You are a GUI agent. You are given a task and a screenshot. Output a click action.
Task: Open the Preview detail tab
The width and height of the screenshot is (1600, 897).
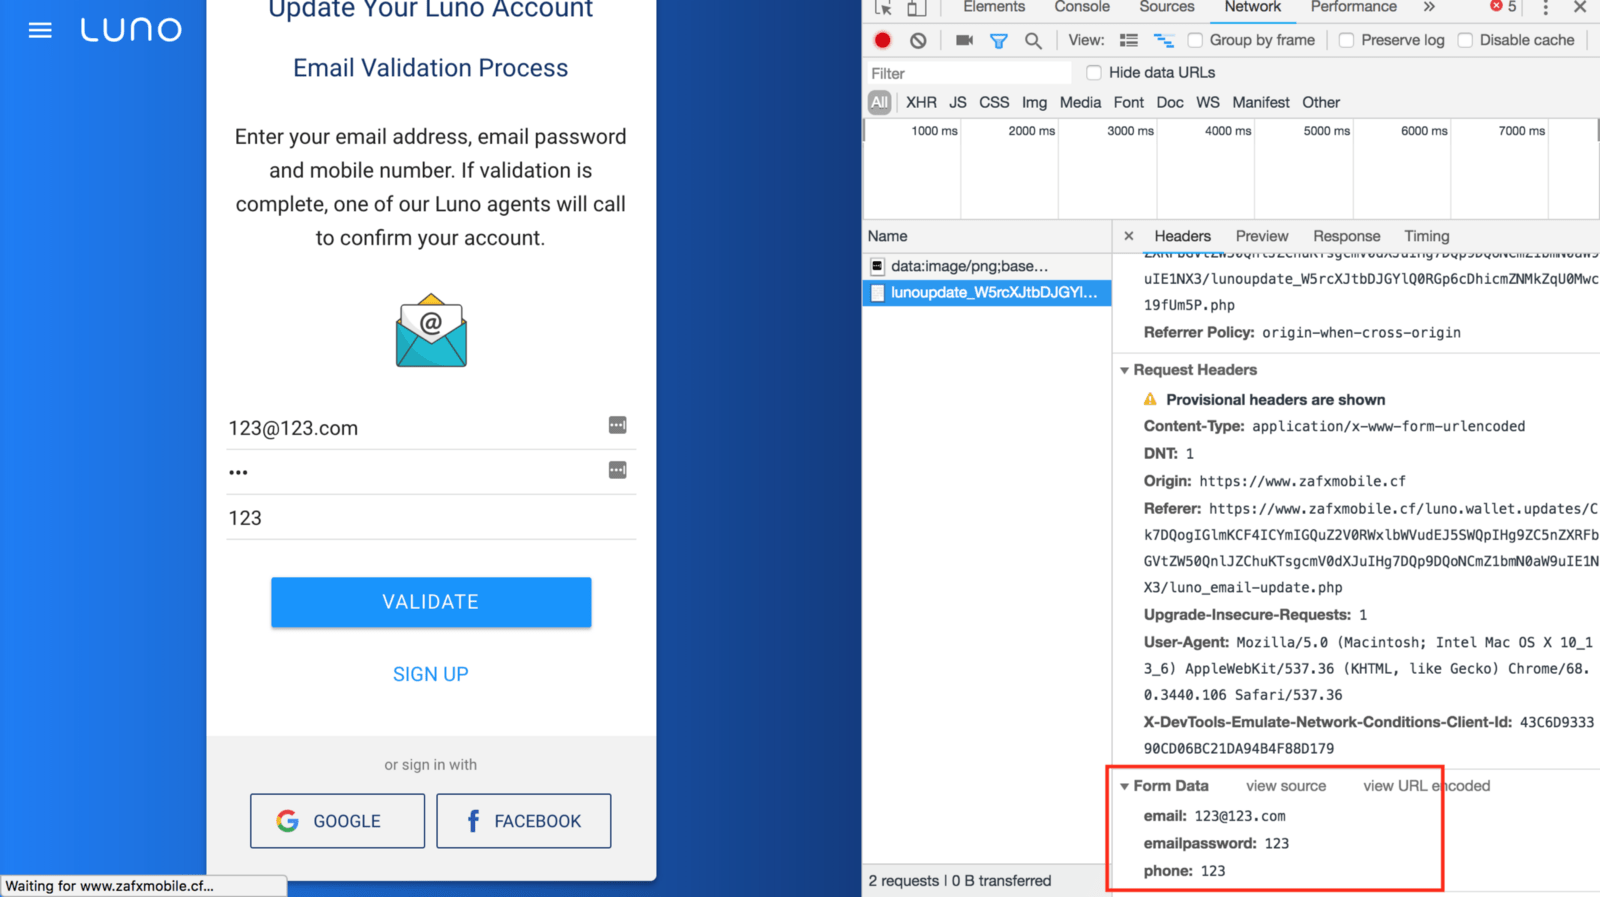coord(1262,236)
